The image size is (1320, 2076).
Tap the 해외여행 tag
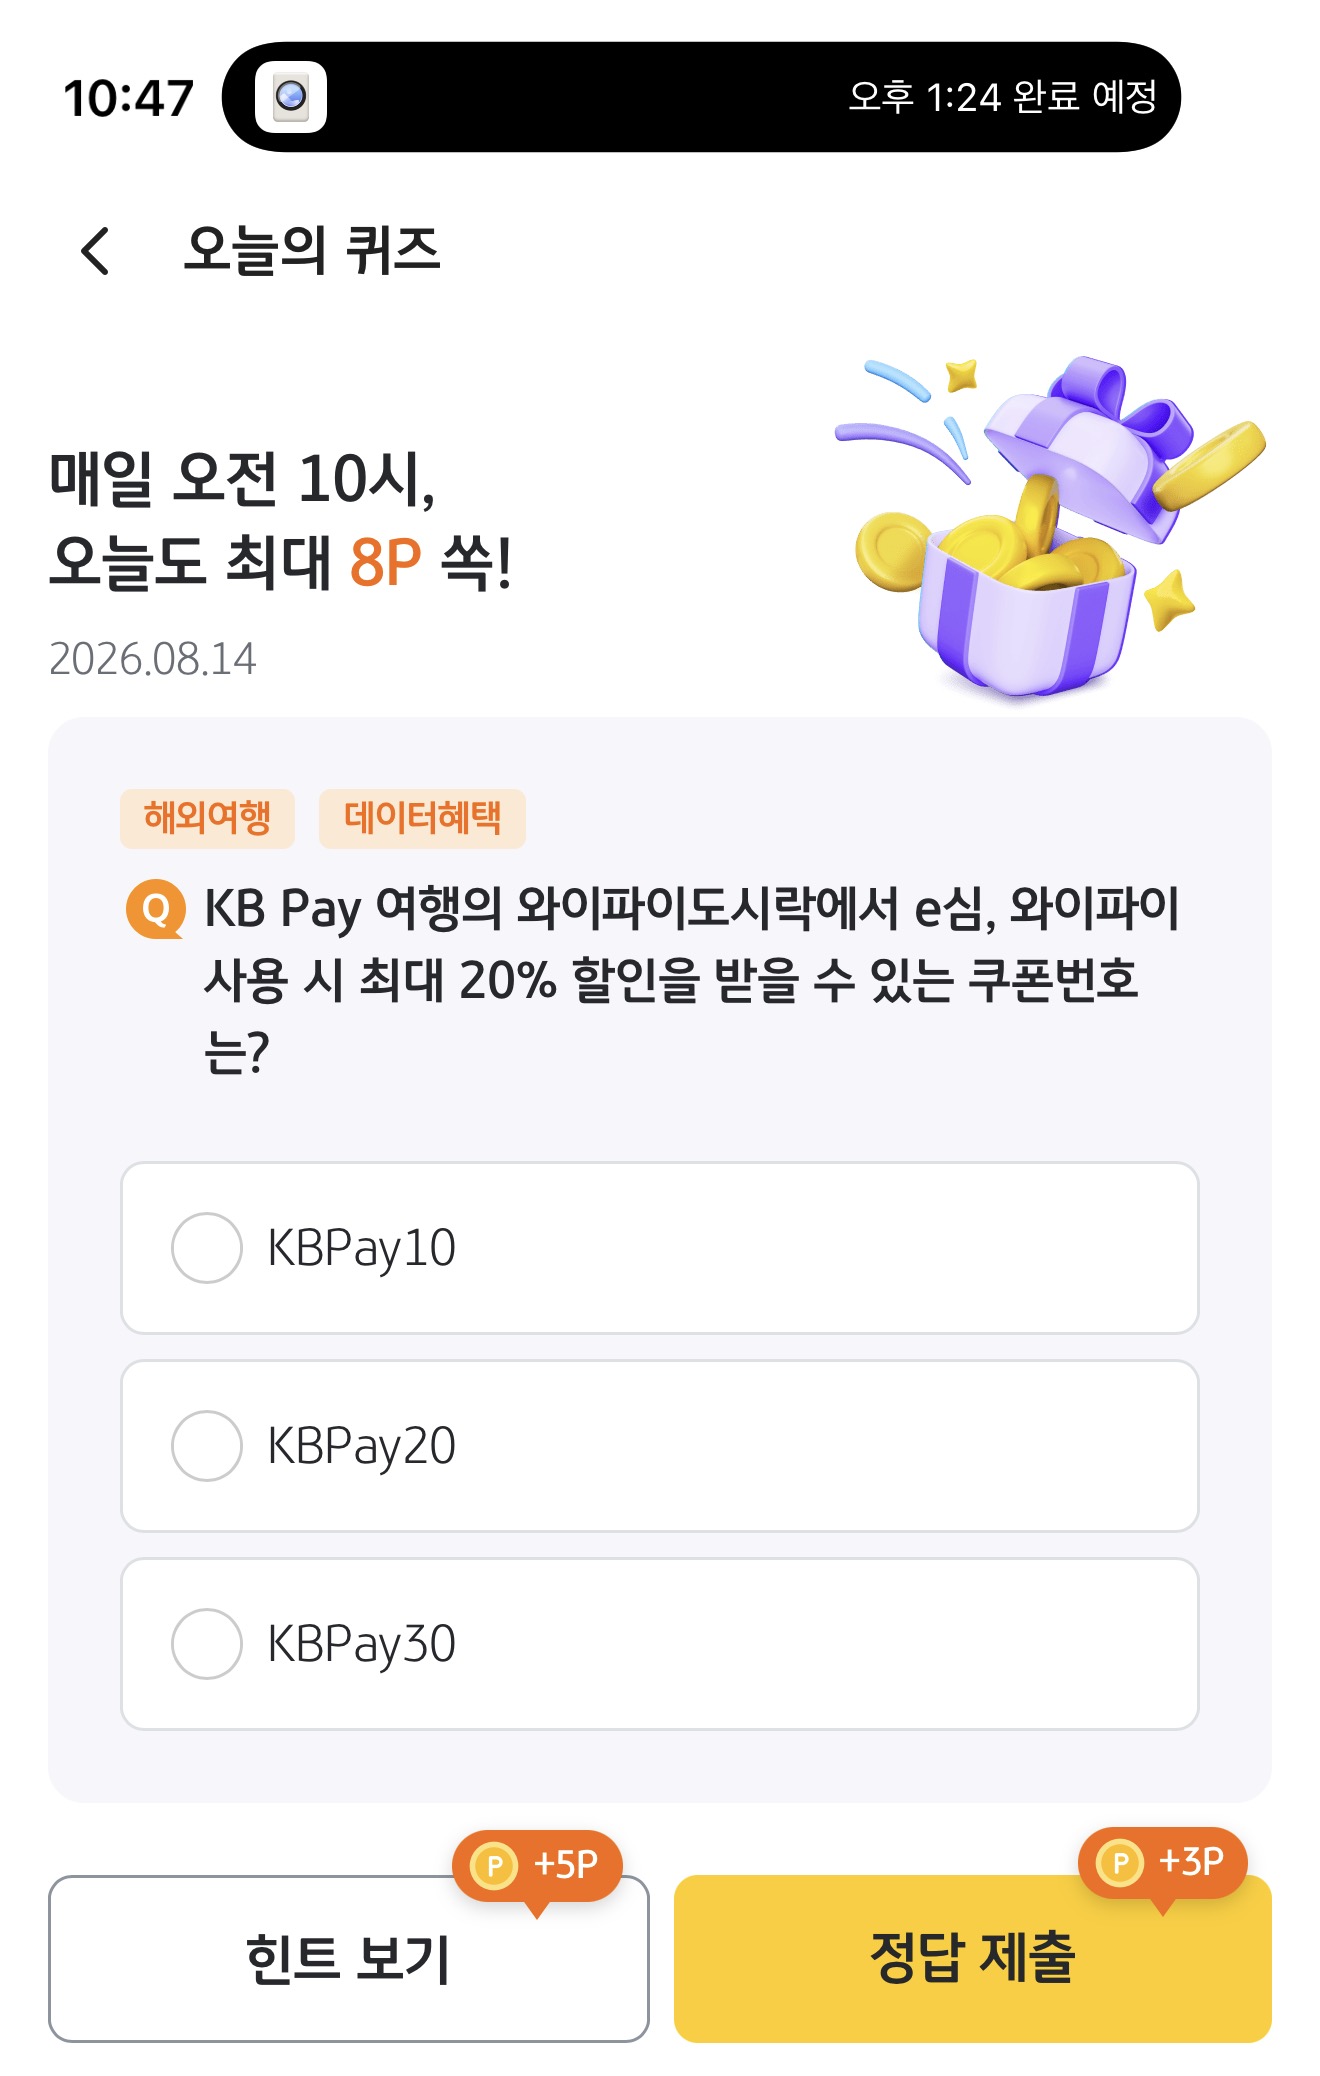(207, 818)
